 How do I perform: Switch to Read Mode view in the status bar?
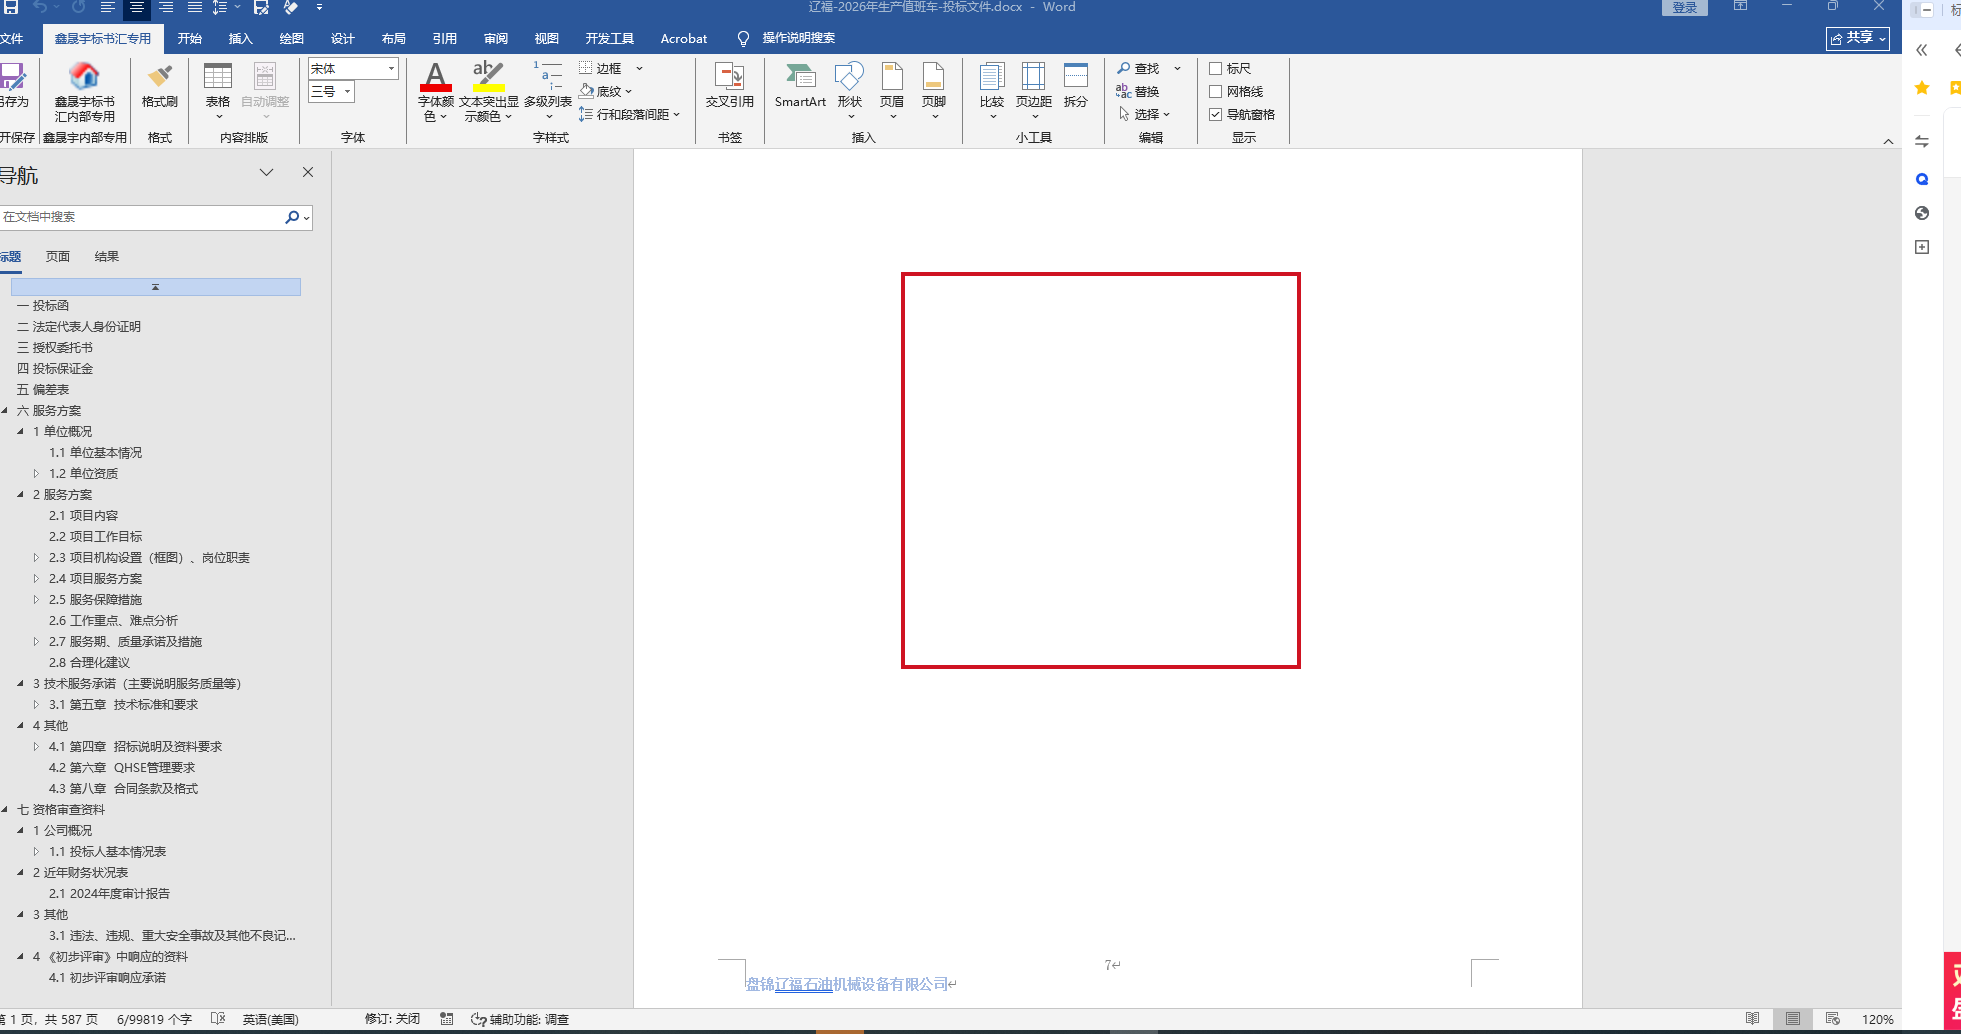click(x=1752, y=1019)
